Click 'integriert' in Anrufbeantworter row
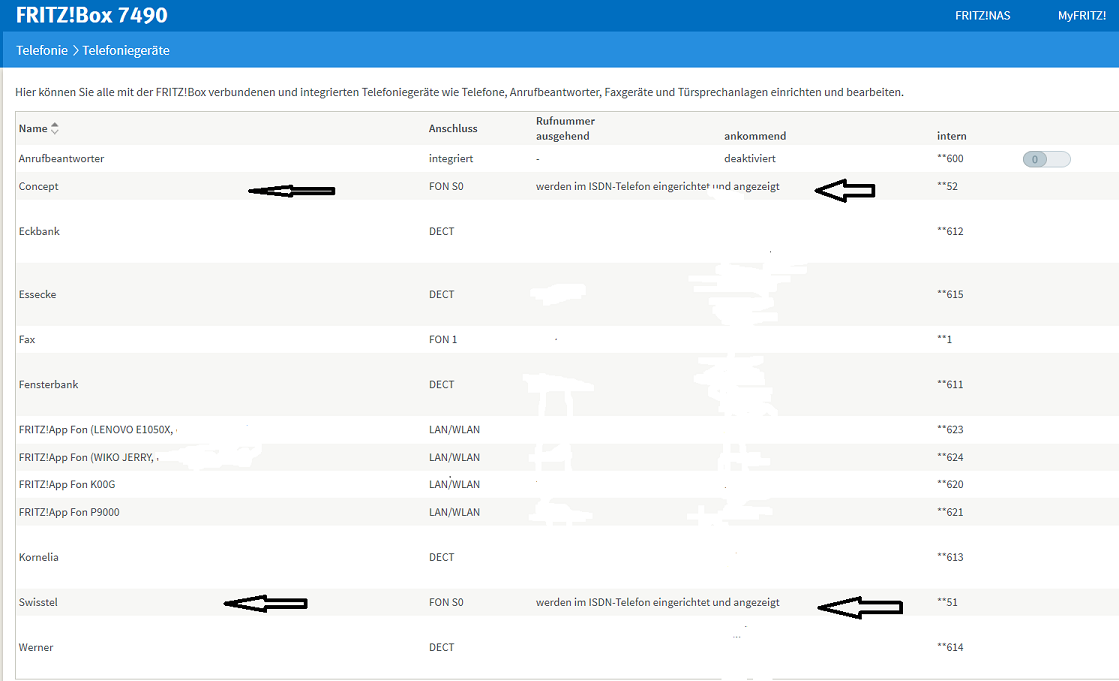This screenshot has width=1119, height=681. pos(451,158)
